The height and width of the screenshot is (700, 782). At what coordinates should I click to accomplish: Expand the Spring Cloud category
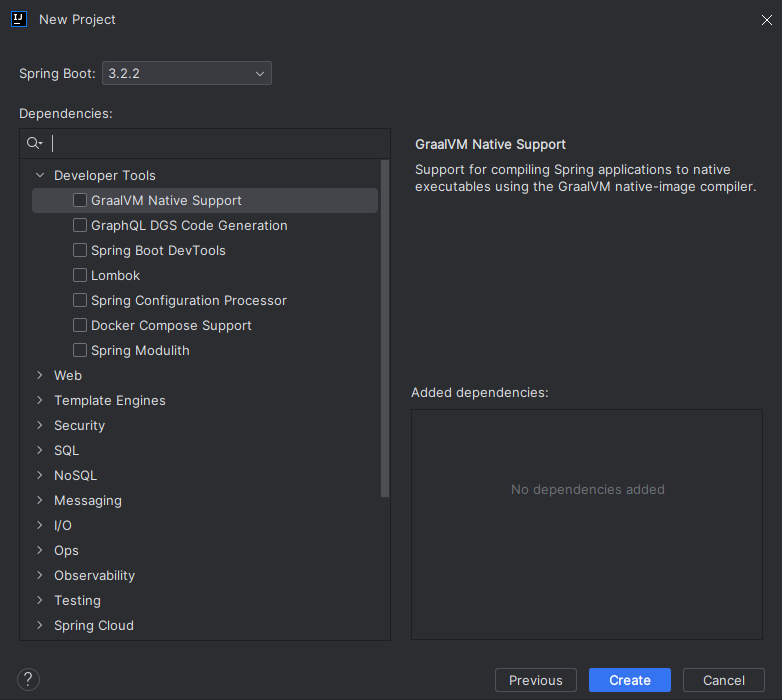[40, 625]
